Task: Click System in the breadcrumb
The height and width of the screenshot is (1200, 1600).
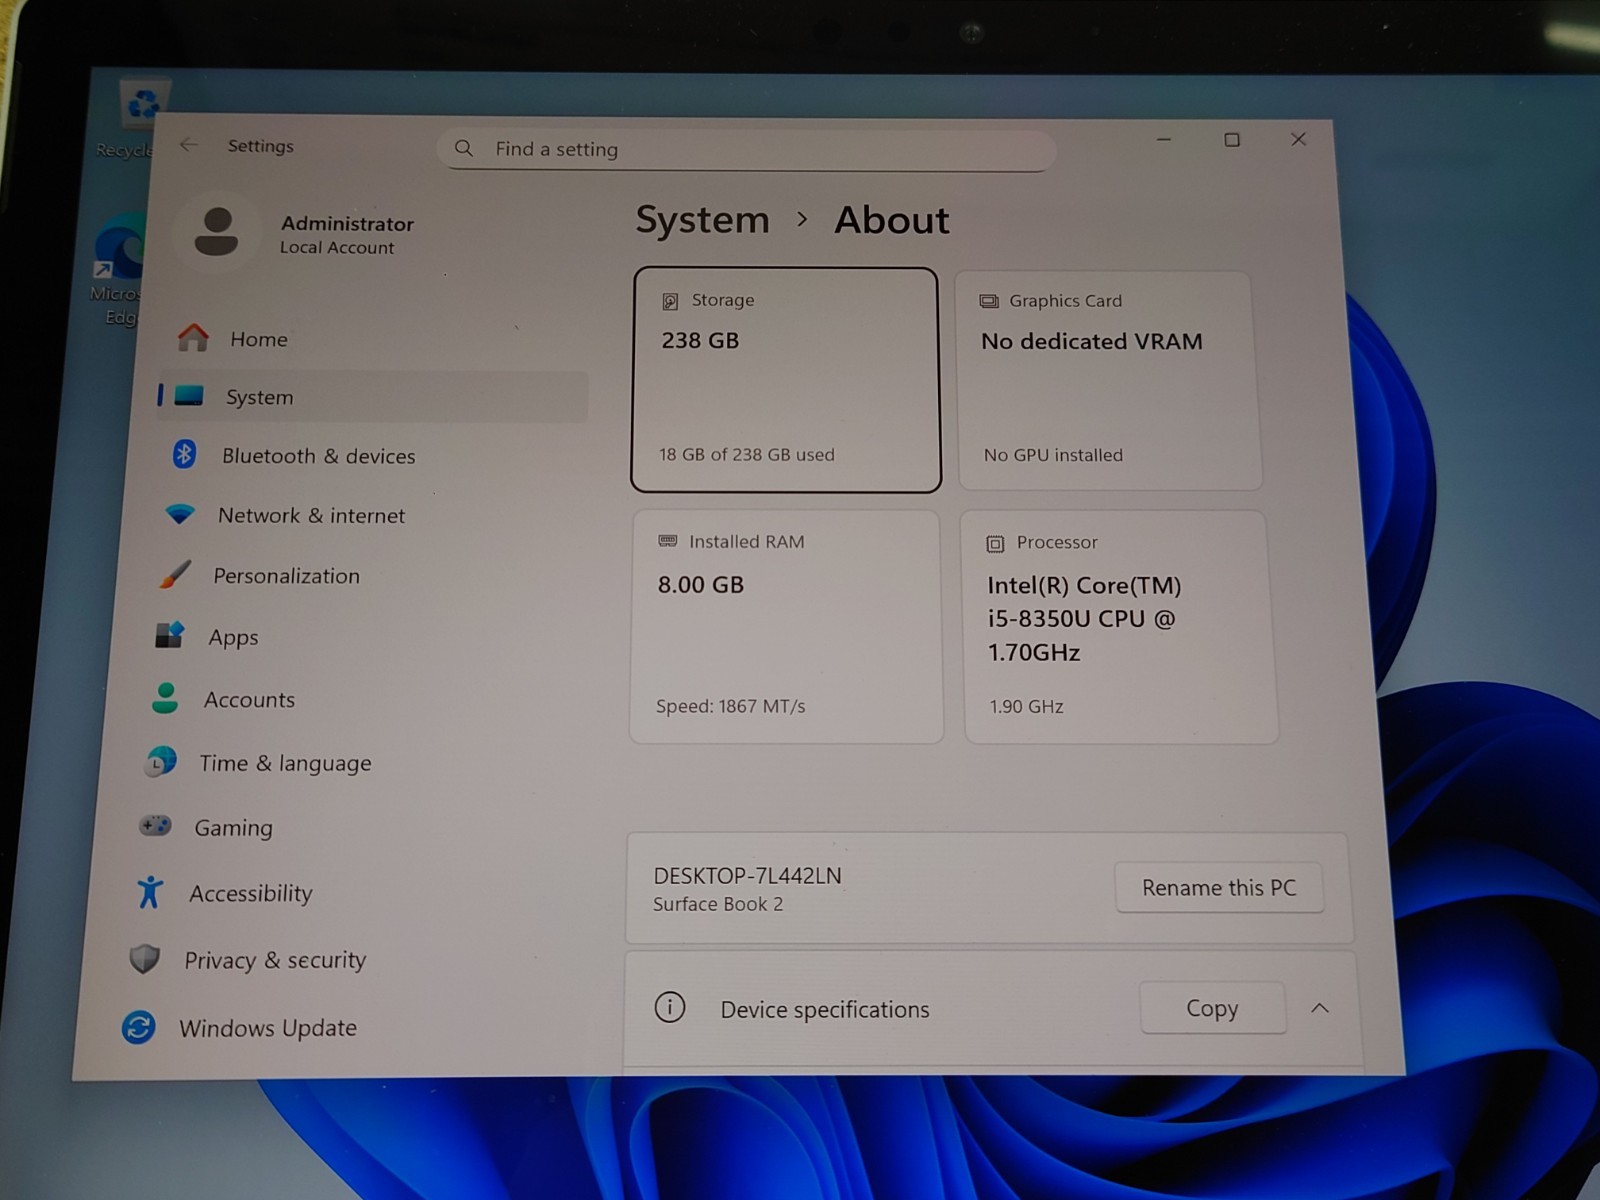Action: tap(702, 219)
